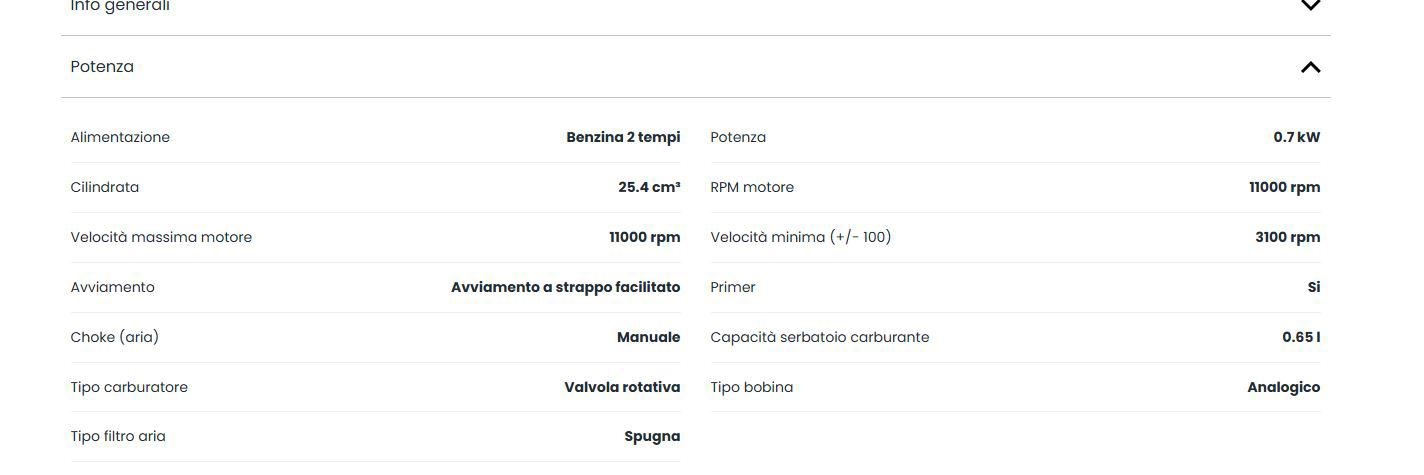Click the Avviamento a strappo facilitato value
The width and height of the screenshot is (1424, 475).
[565, 287]
